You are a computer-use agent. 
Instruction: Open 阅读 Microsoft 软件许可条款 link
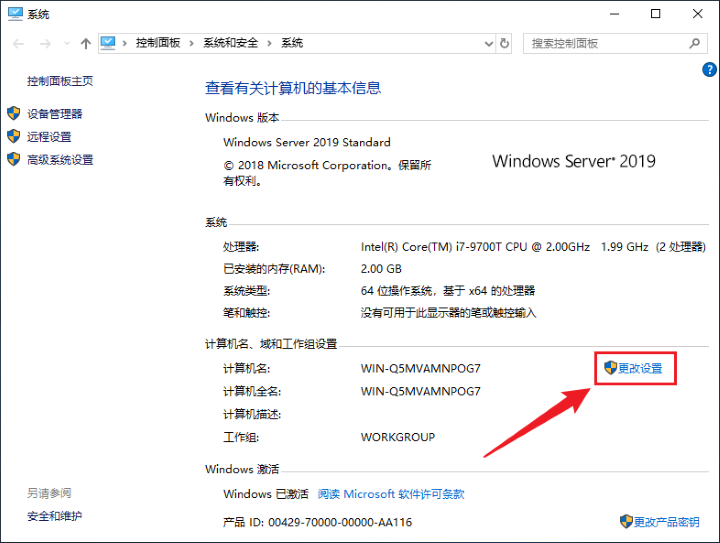(x=391, y=494)
